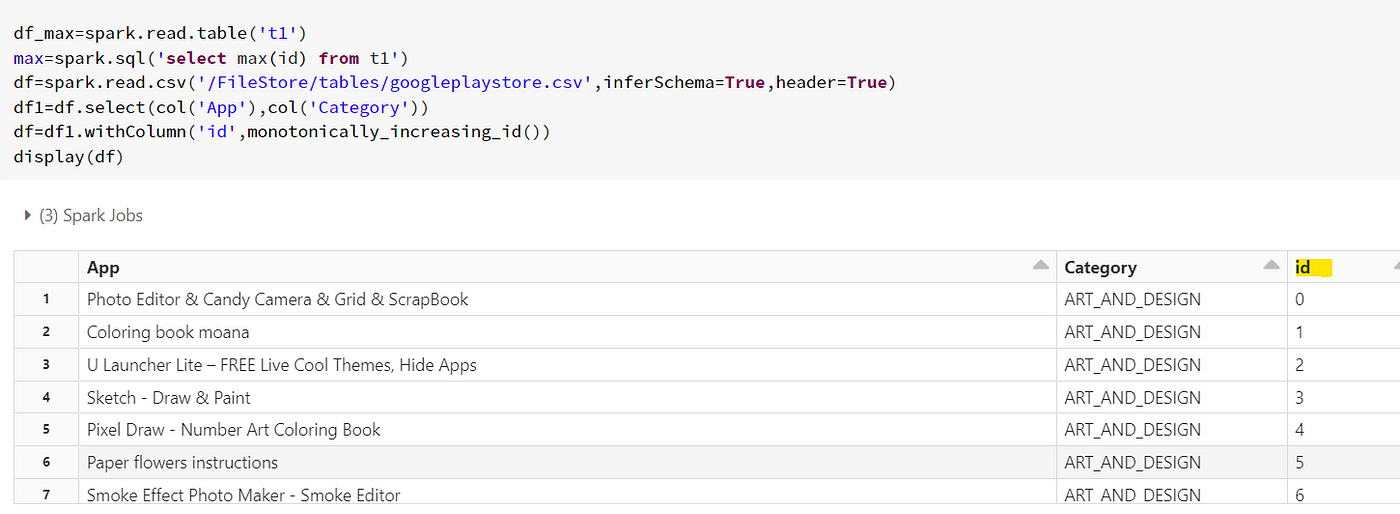Place cursor in the spark.read.csv code line
Image resolution: width=1400 pixels, height=514 pixels.
coord(455,82)
